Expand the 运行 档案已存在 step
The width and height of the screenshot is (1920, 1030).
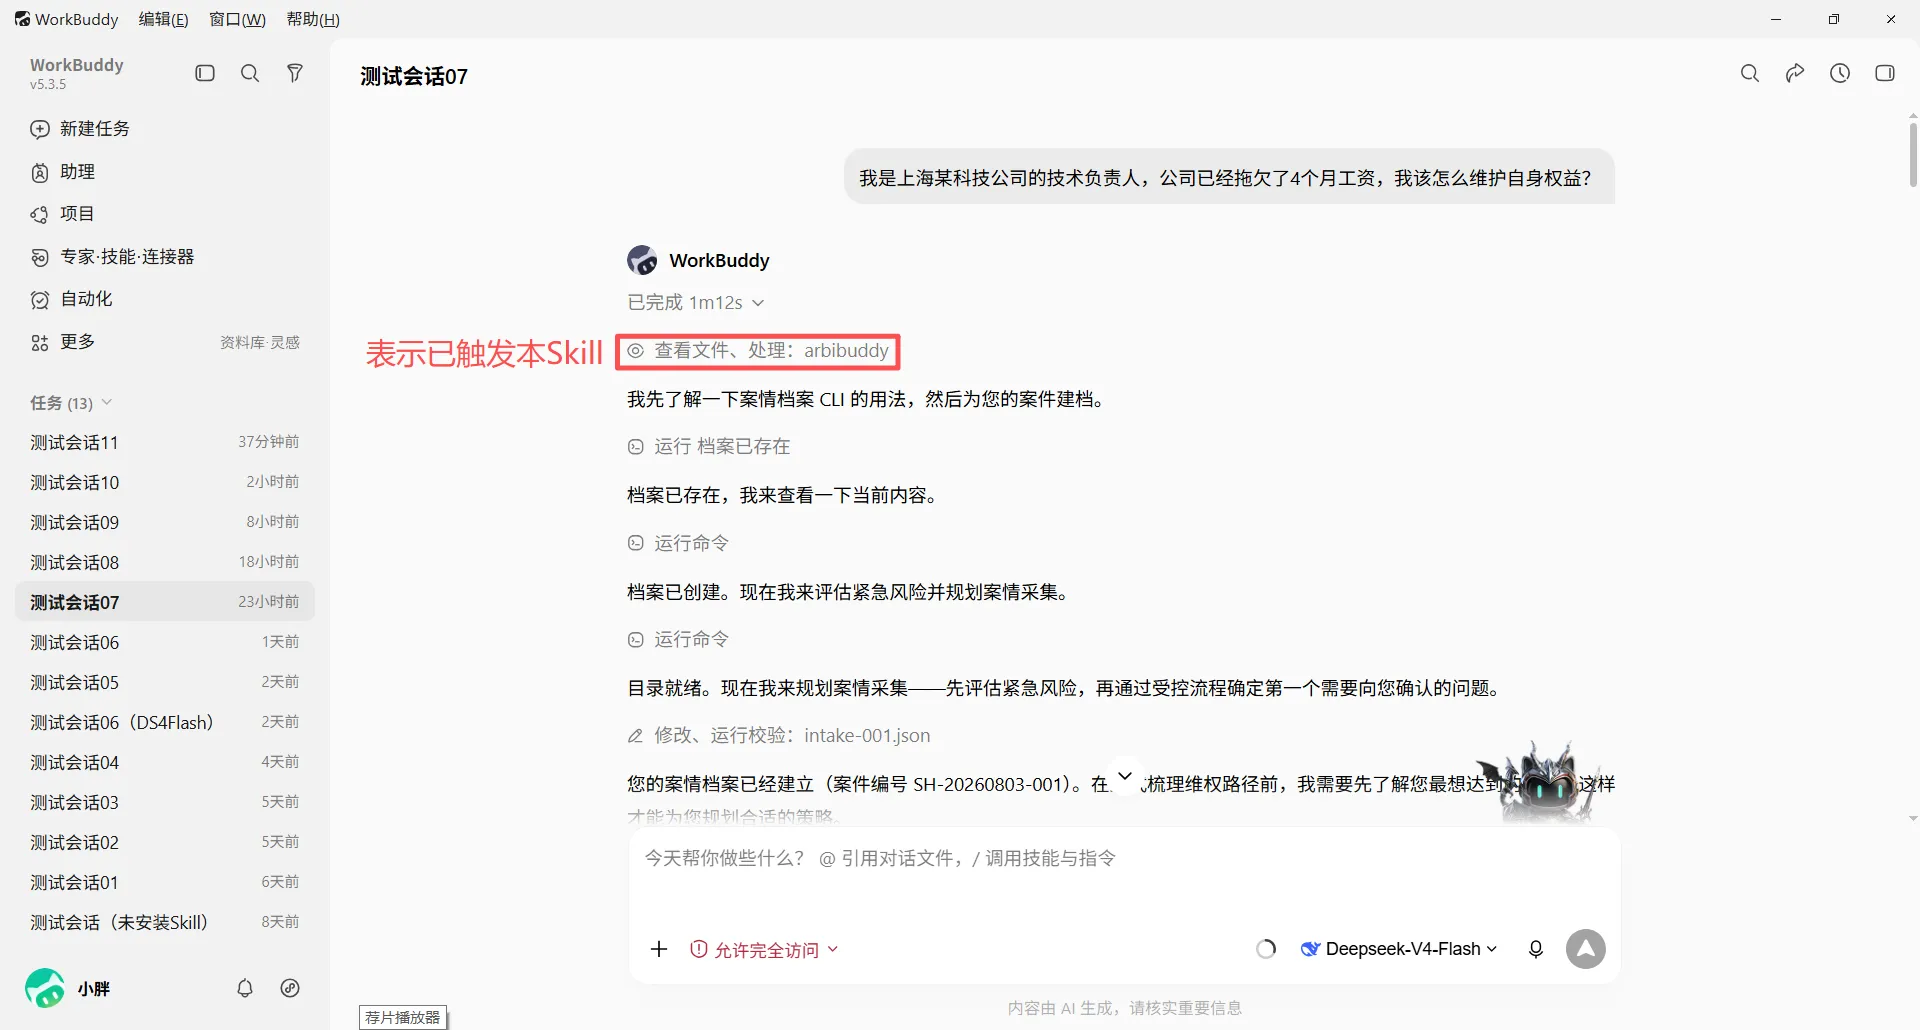(709, 446)
